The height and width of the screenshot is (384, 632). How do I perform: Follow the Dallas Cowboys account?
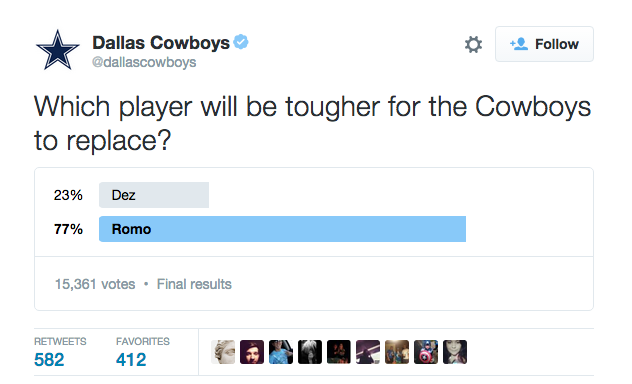coord(544,44)
